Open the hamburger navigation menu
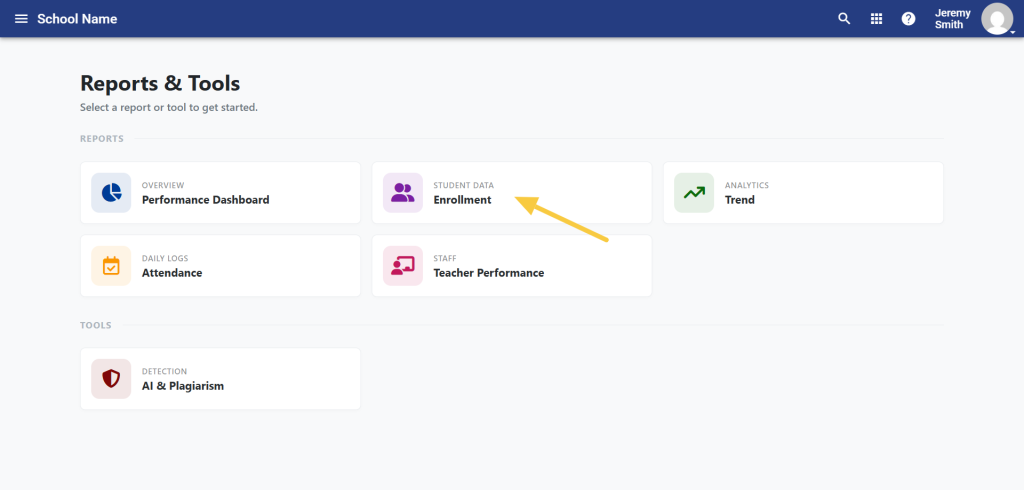Viewport: 1024px width, 490px height. click(x=22, y=19)
